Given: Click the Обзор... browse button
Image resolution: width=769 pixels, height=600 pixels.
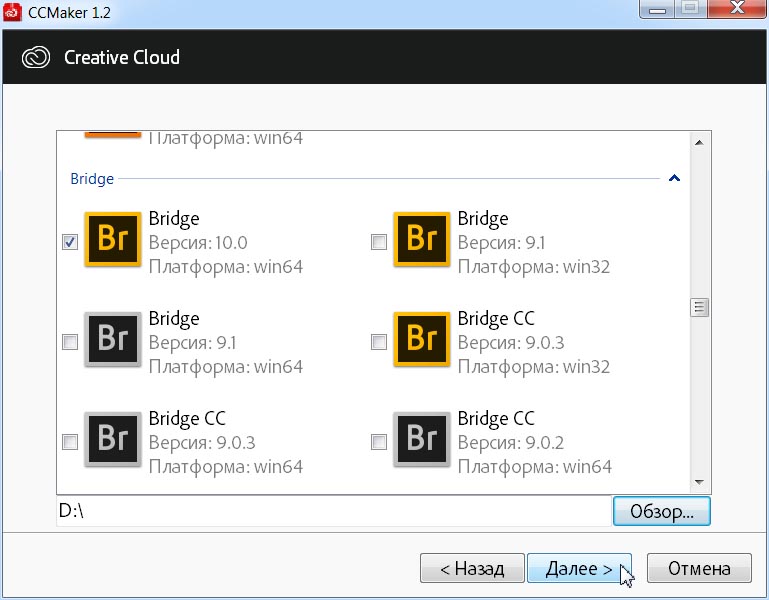Looking at the screenshot, I should tap(662, 511).
